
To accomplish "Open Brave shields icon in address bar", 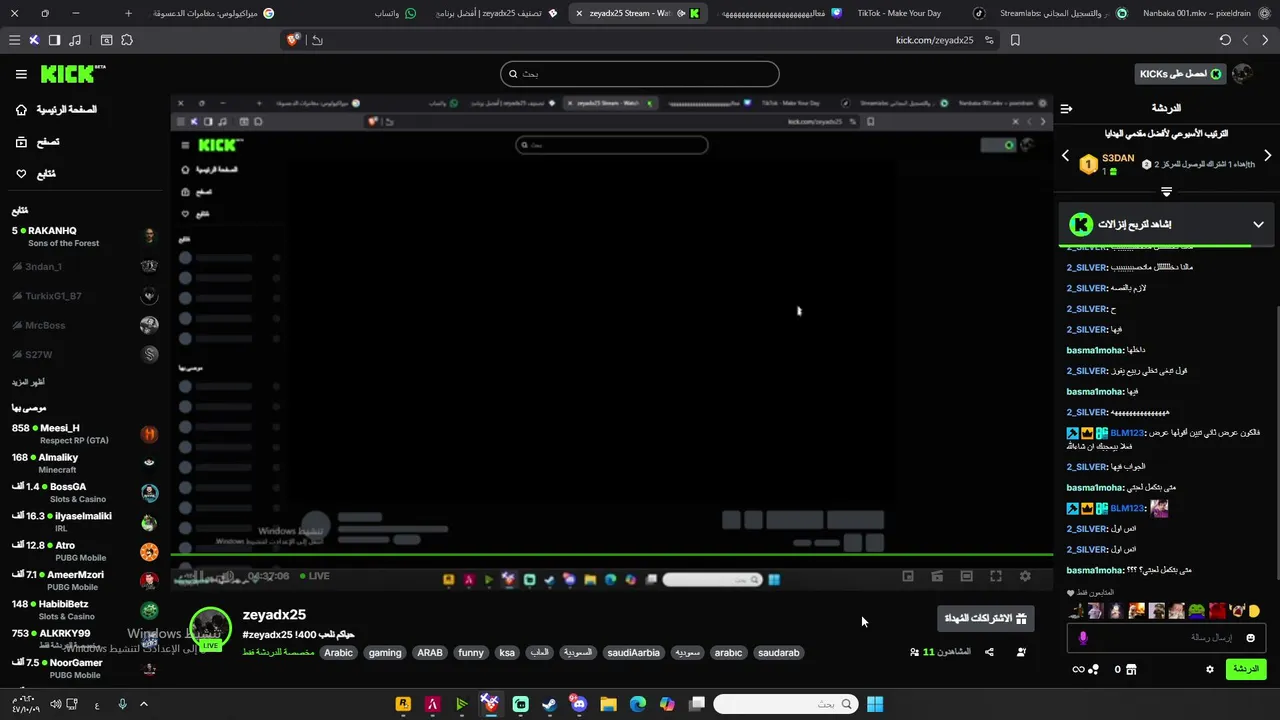I will click(x=292, y=40).
